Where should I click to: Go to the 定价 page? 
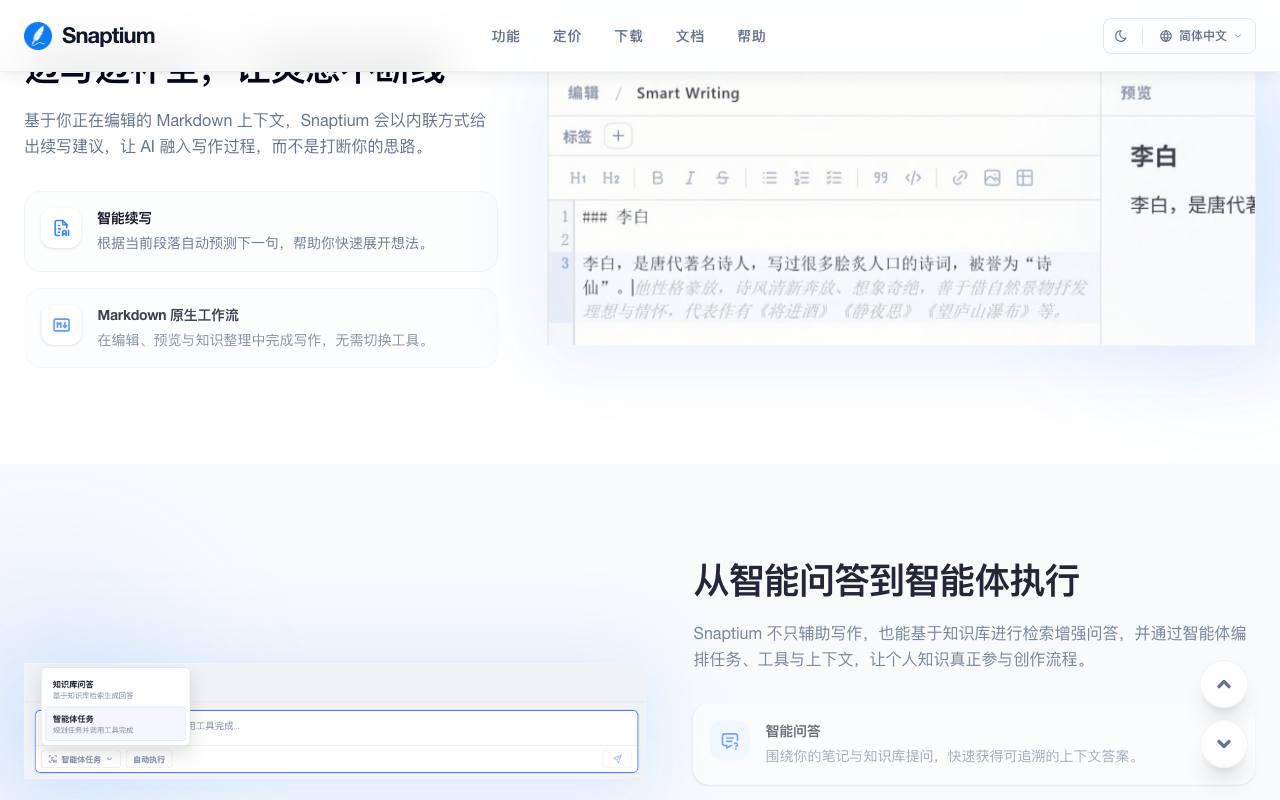[x=567, y=36]
